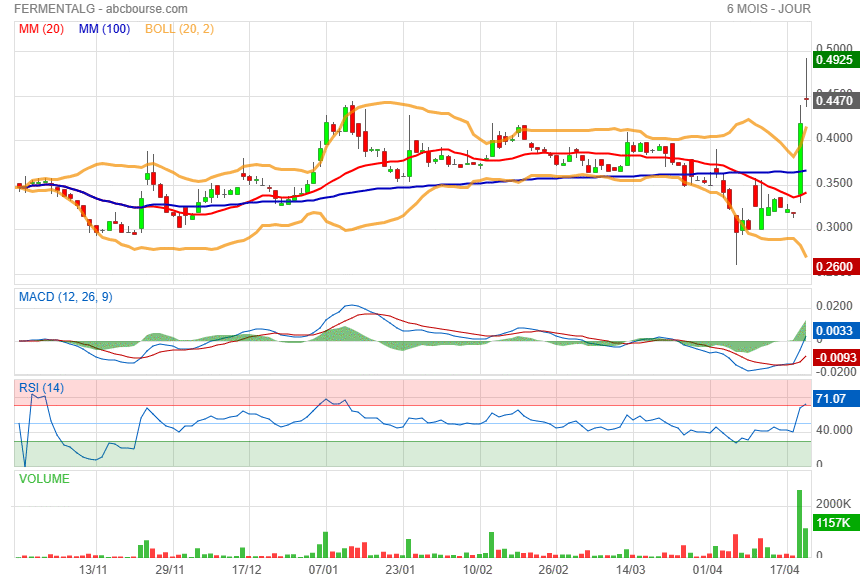Click the 0.3500 price axis label
Image resolution: width=860 pixels, height=580 pixels.
[x=834, y=183]
